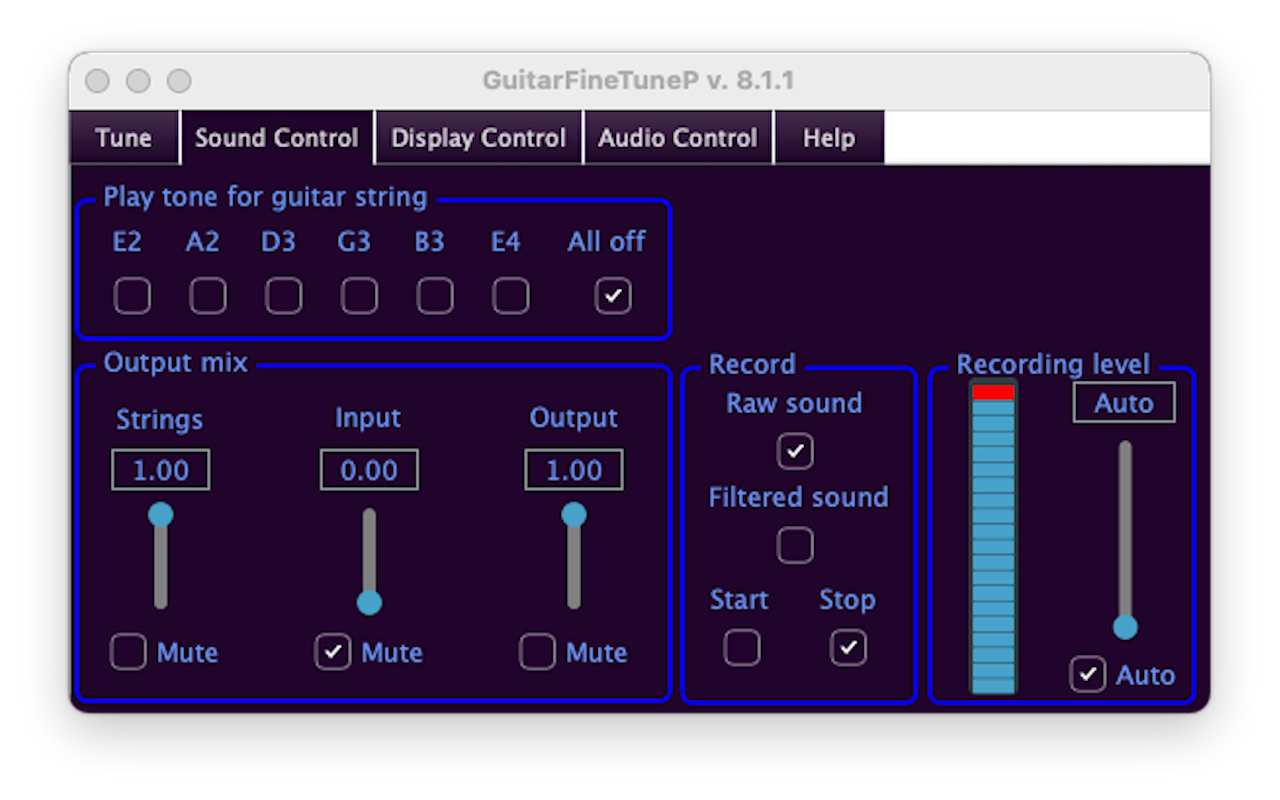This screenshot has height=800, width=1280.
Task: Enable the E2 string tone checkbox
Action: (x=132, y=296)
